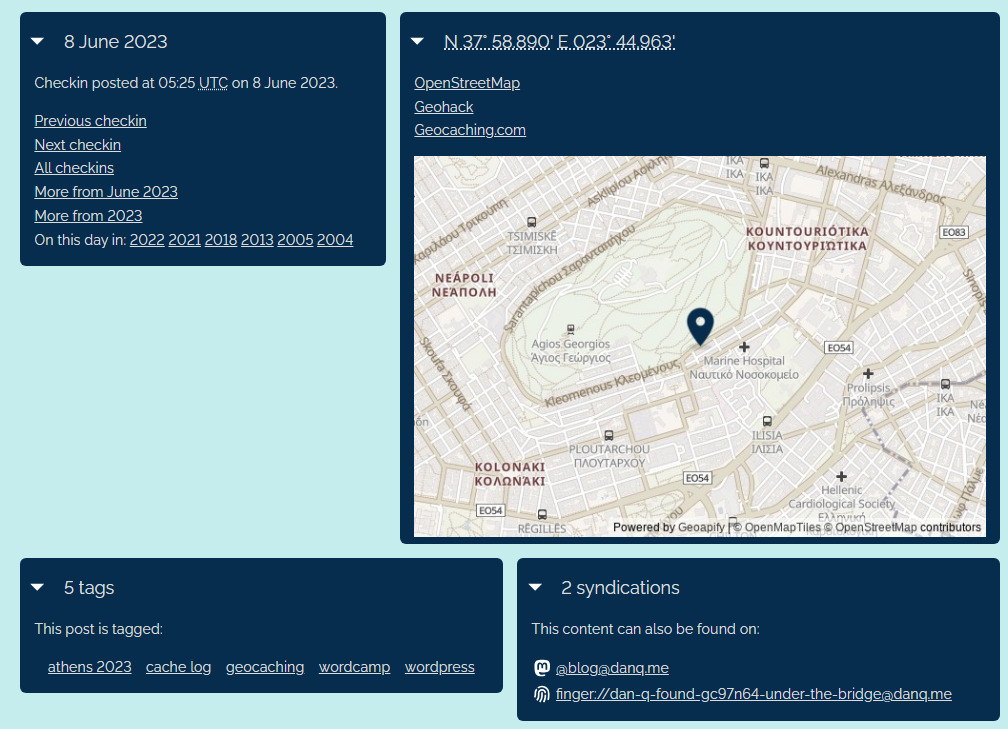The height and width of the screenshot is (729, 1008).
Task: Click the Ilisia bus stop icon on map
Action: pyautogui.click(x=767, y=421)
